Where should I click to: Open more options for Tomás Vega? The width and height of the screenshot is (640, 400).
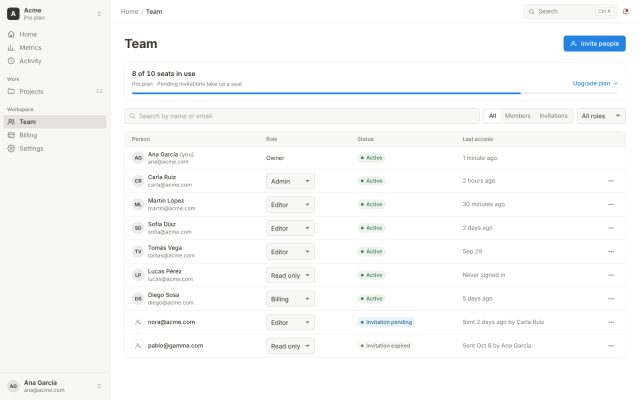pyautogui.click(x=611, y=251)
